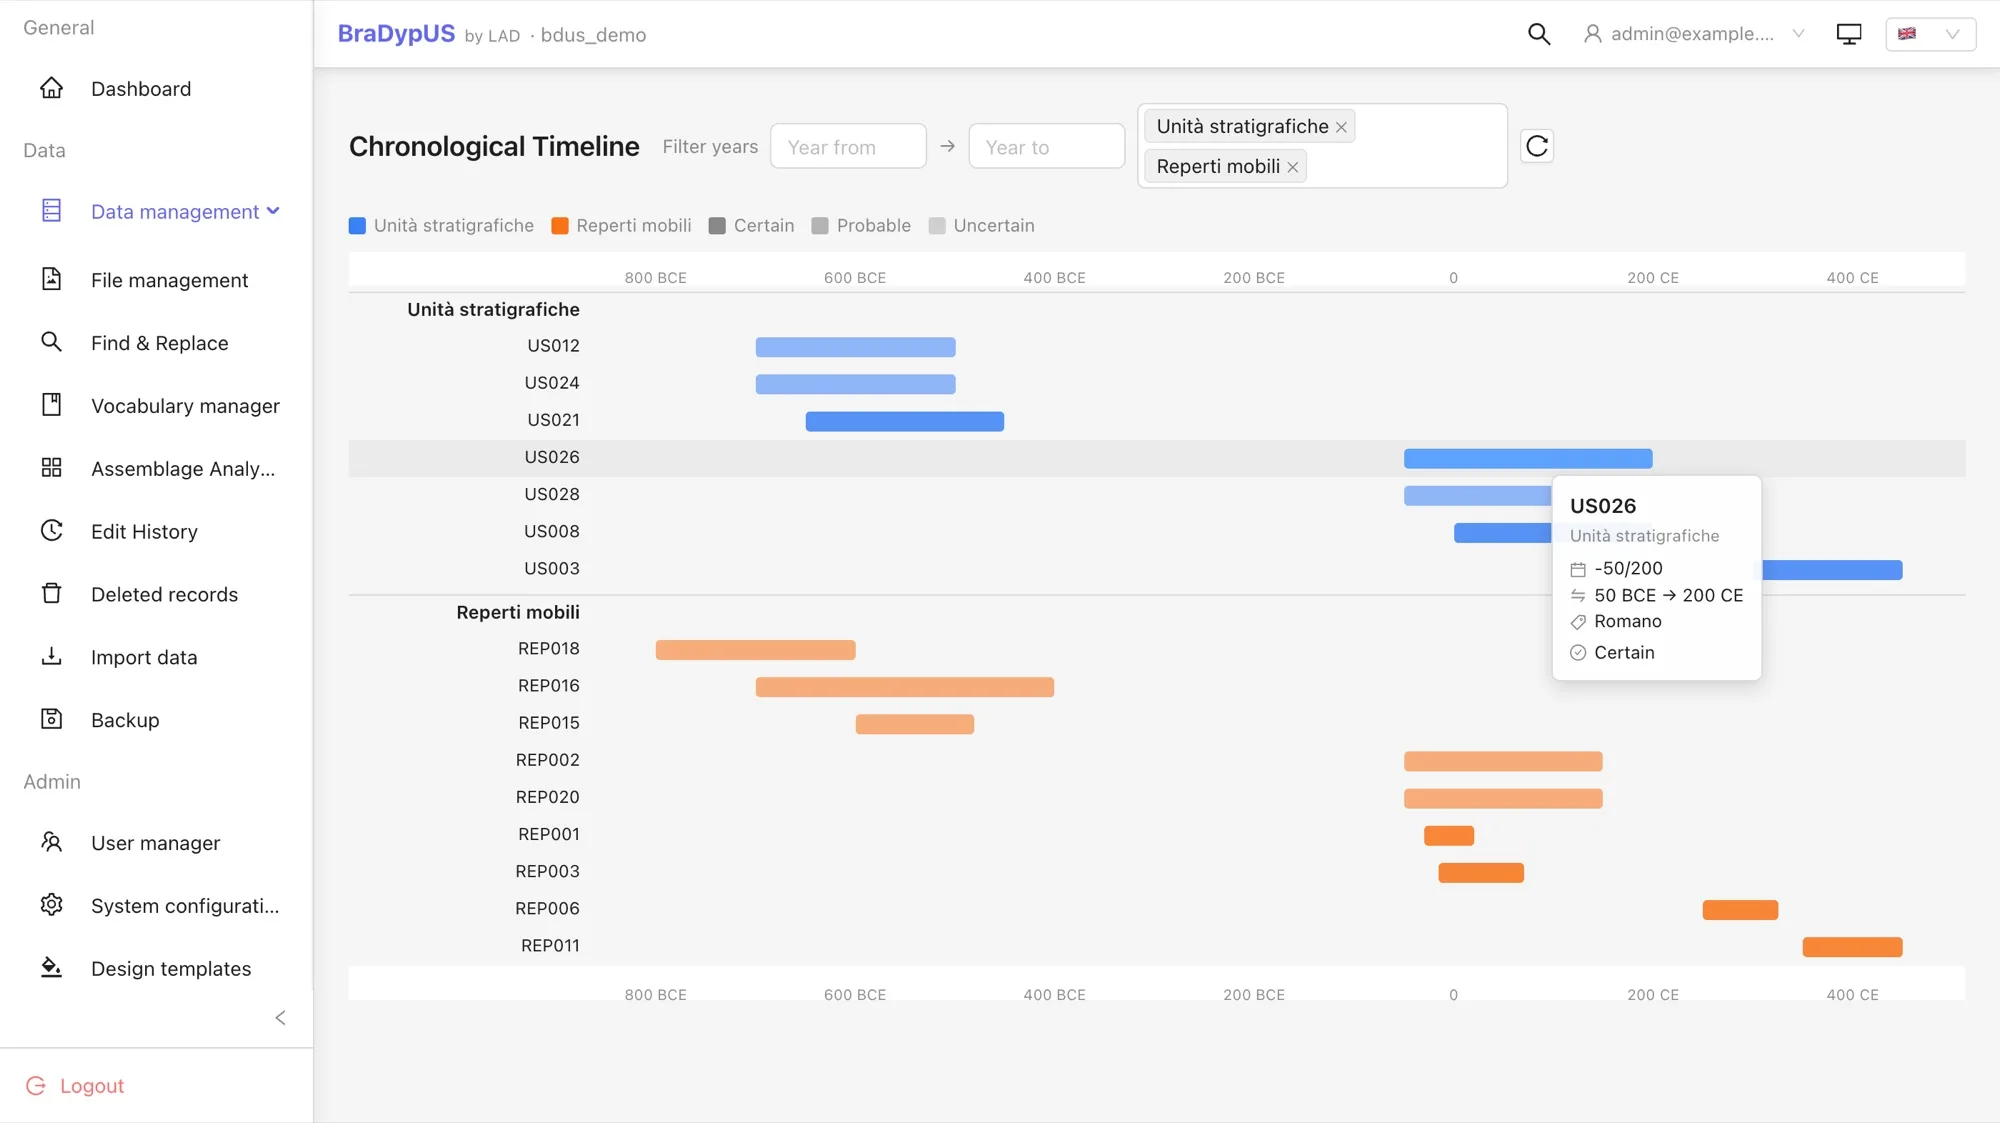Viewport: 2000px width, 1123px height.
Task: Click the System configuration gear icon
Action: pyautogui.click(x=51, y=905)
